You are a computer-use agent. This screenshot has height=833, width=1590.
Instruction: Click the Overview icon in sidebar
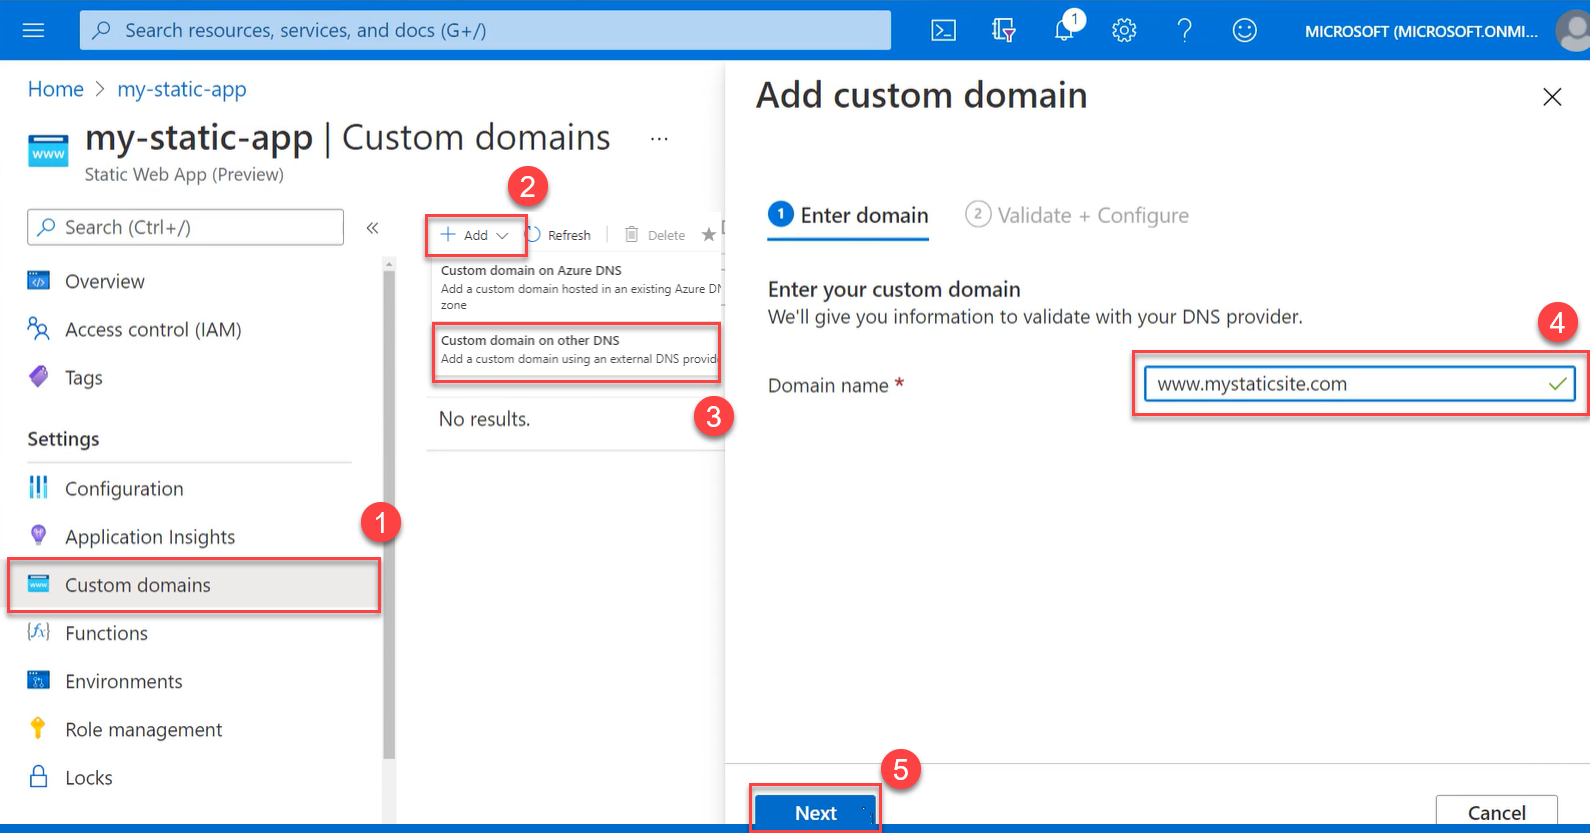pyautogui.click(x=38, y=281)
